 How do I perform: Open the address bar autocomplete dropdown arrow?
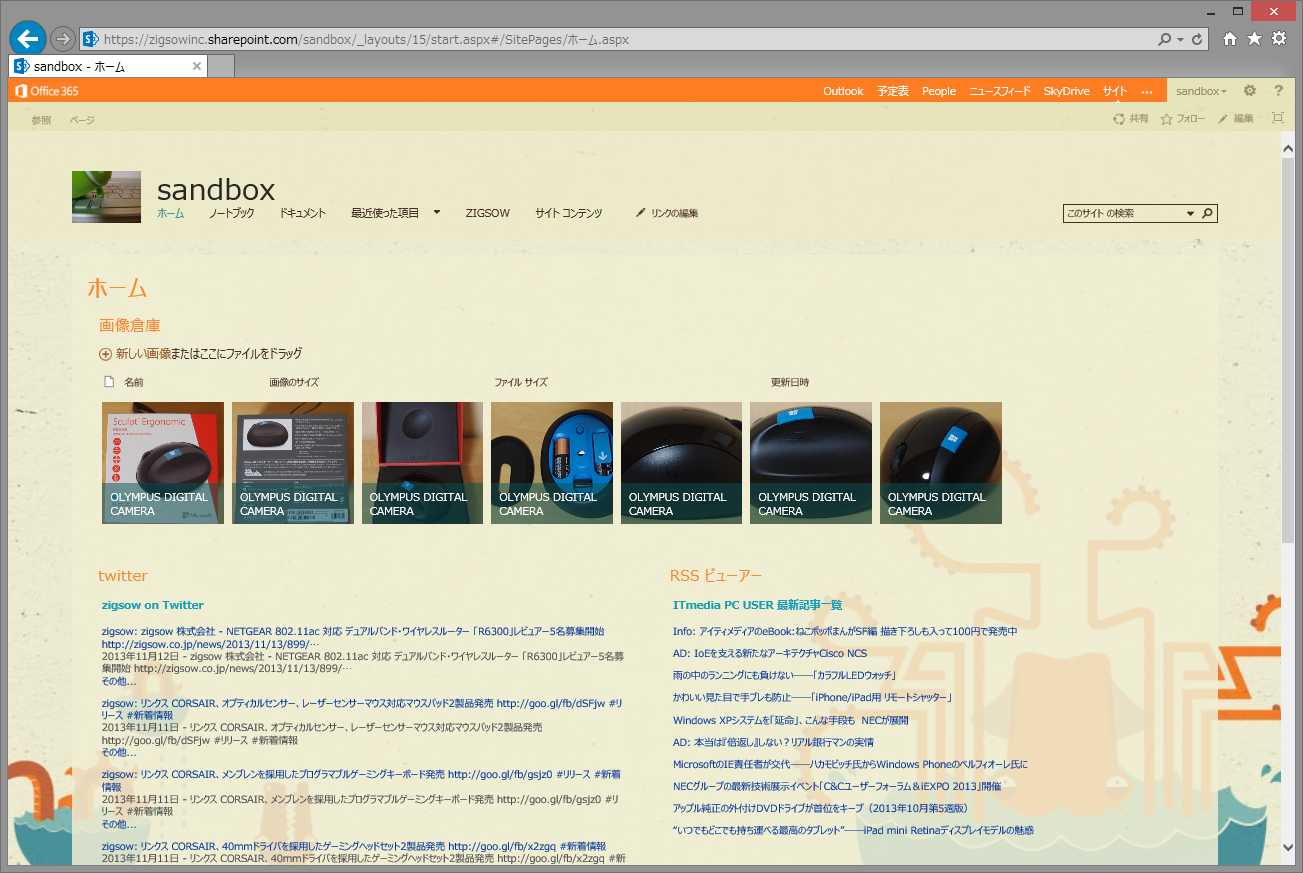(x=1181, y=39)
